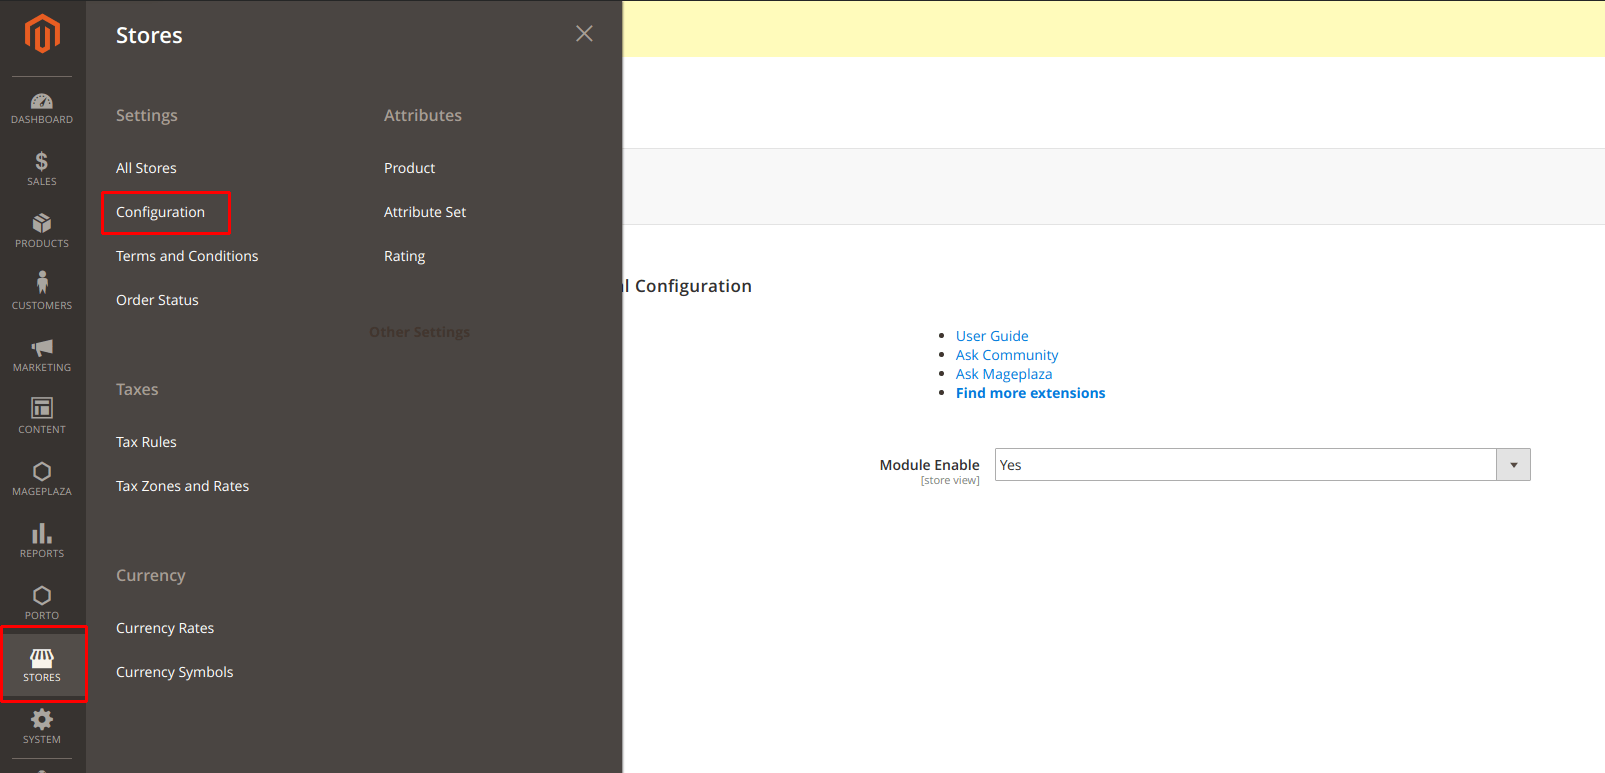
Task: Open Rating attributes page
Action: tap(404, 256)
